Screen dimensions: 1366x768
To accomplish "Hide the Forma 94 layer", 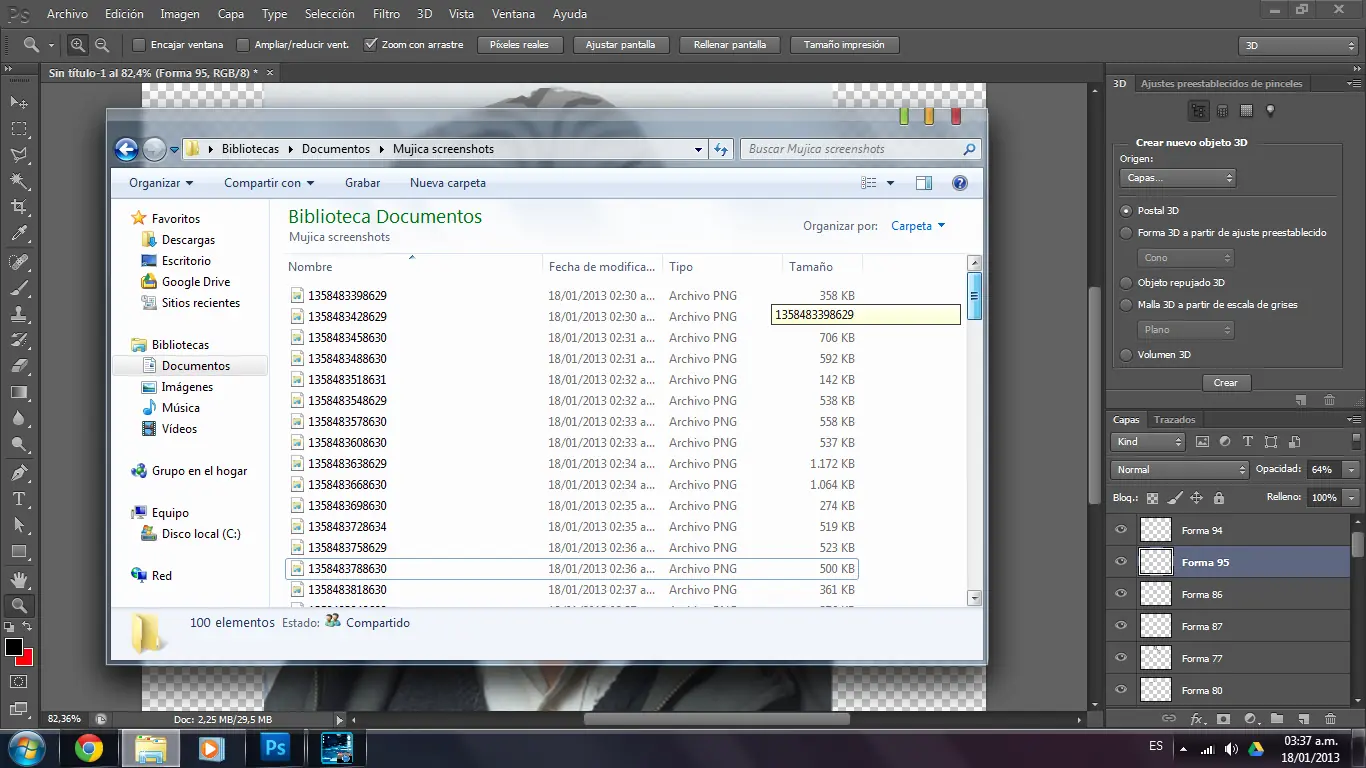I will coord(1121,530).
